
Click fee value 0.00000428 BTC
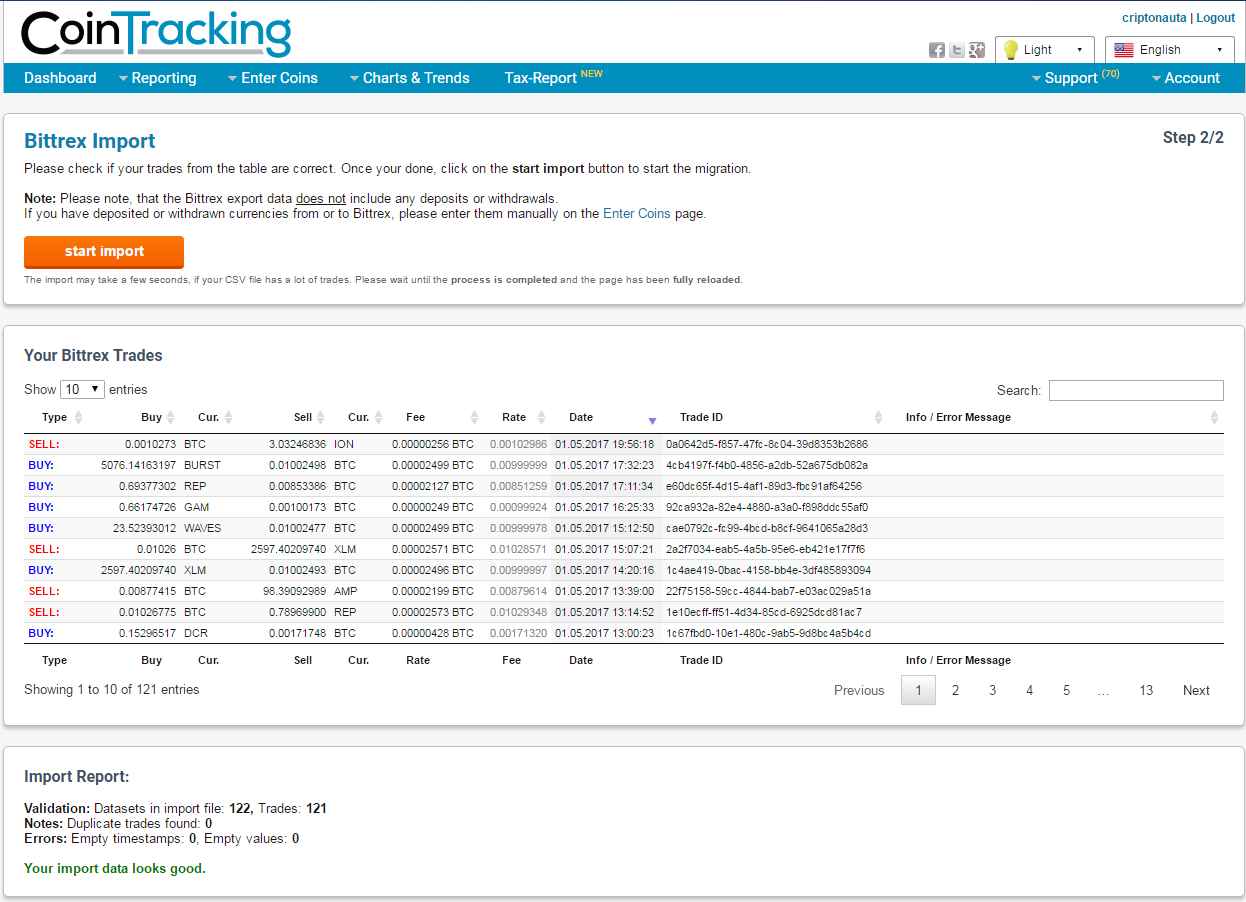433,633
